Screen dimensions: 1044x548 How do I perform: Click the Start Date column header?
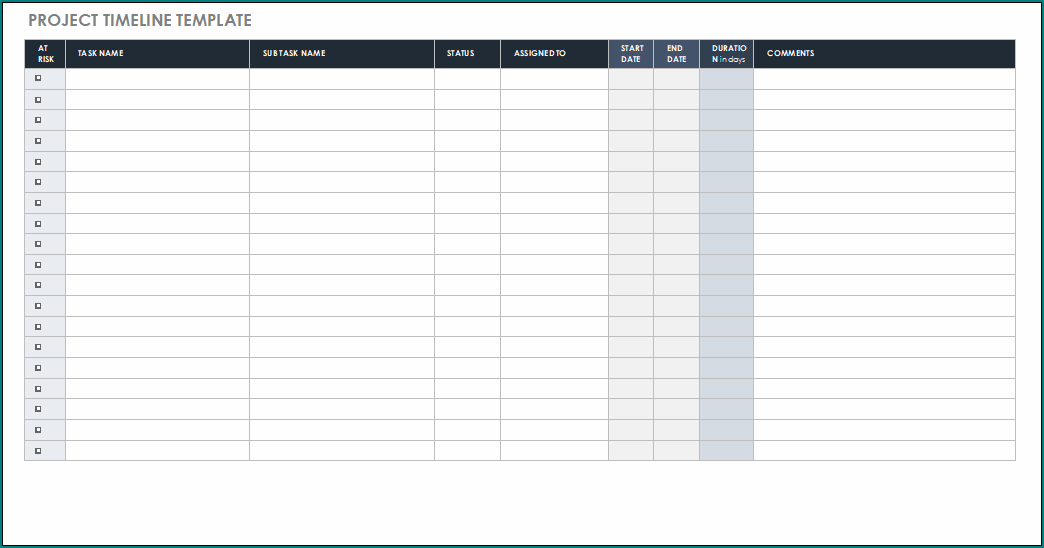(631, 54)
